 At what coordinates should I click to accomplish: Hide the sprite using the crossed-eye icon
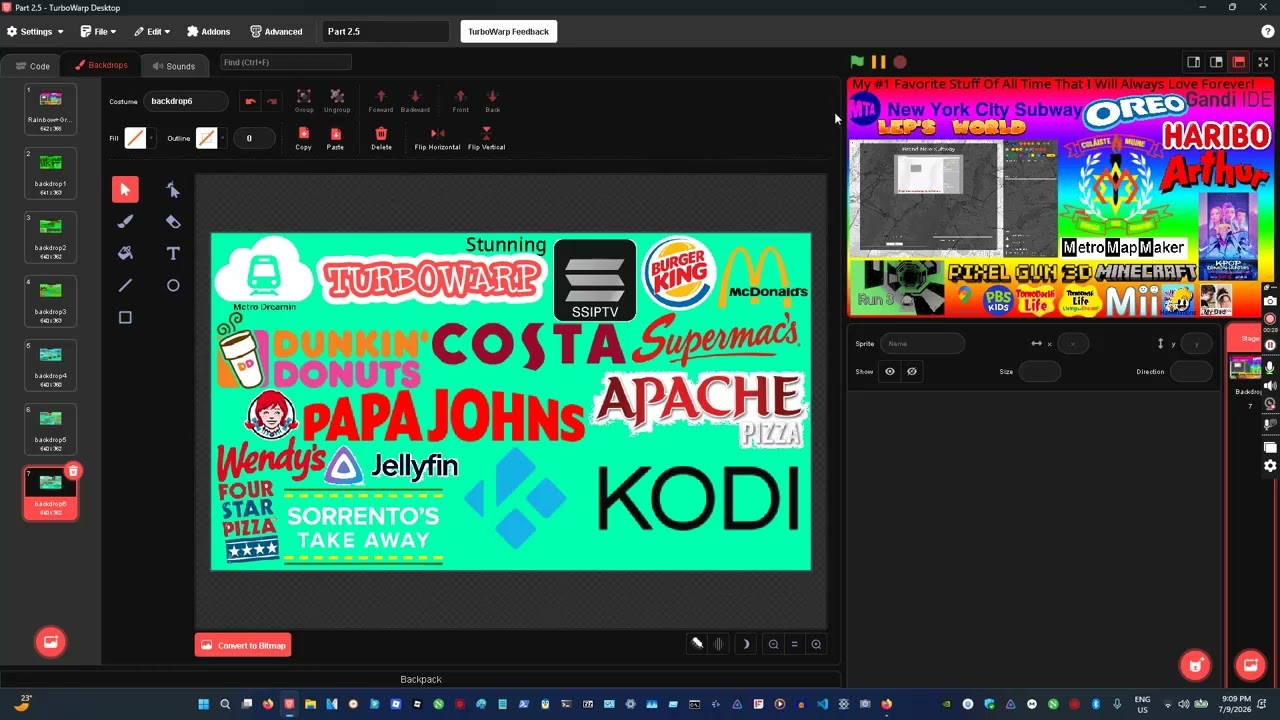912,371
